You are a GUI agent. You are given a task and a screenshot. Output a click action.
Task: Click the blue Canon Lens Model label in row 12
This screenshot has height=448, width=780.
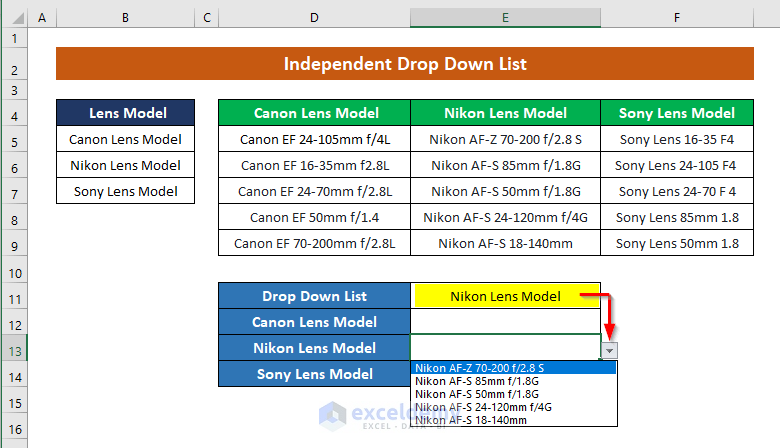[314, 322]
